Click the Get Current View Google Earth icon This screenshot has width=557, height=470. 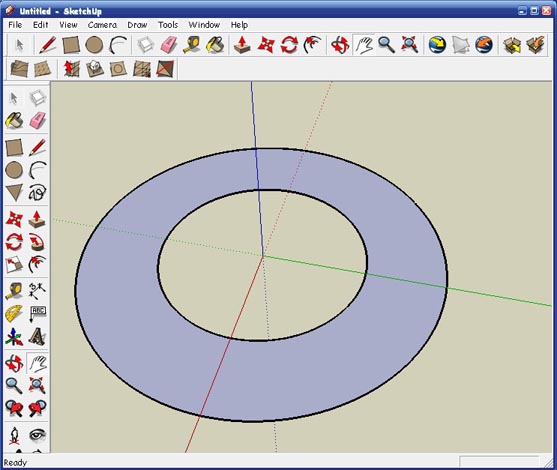point(437,45)
